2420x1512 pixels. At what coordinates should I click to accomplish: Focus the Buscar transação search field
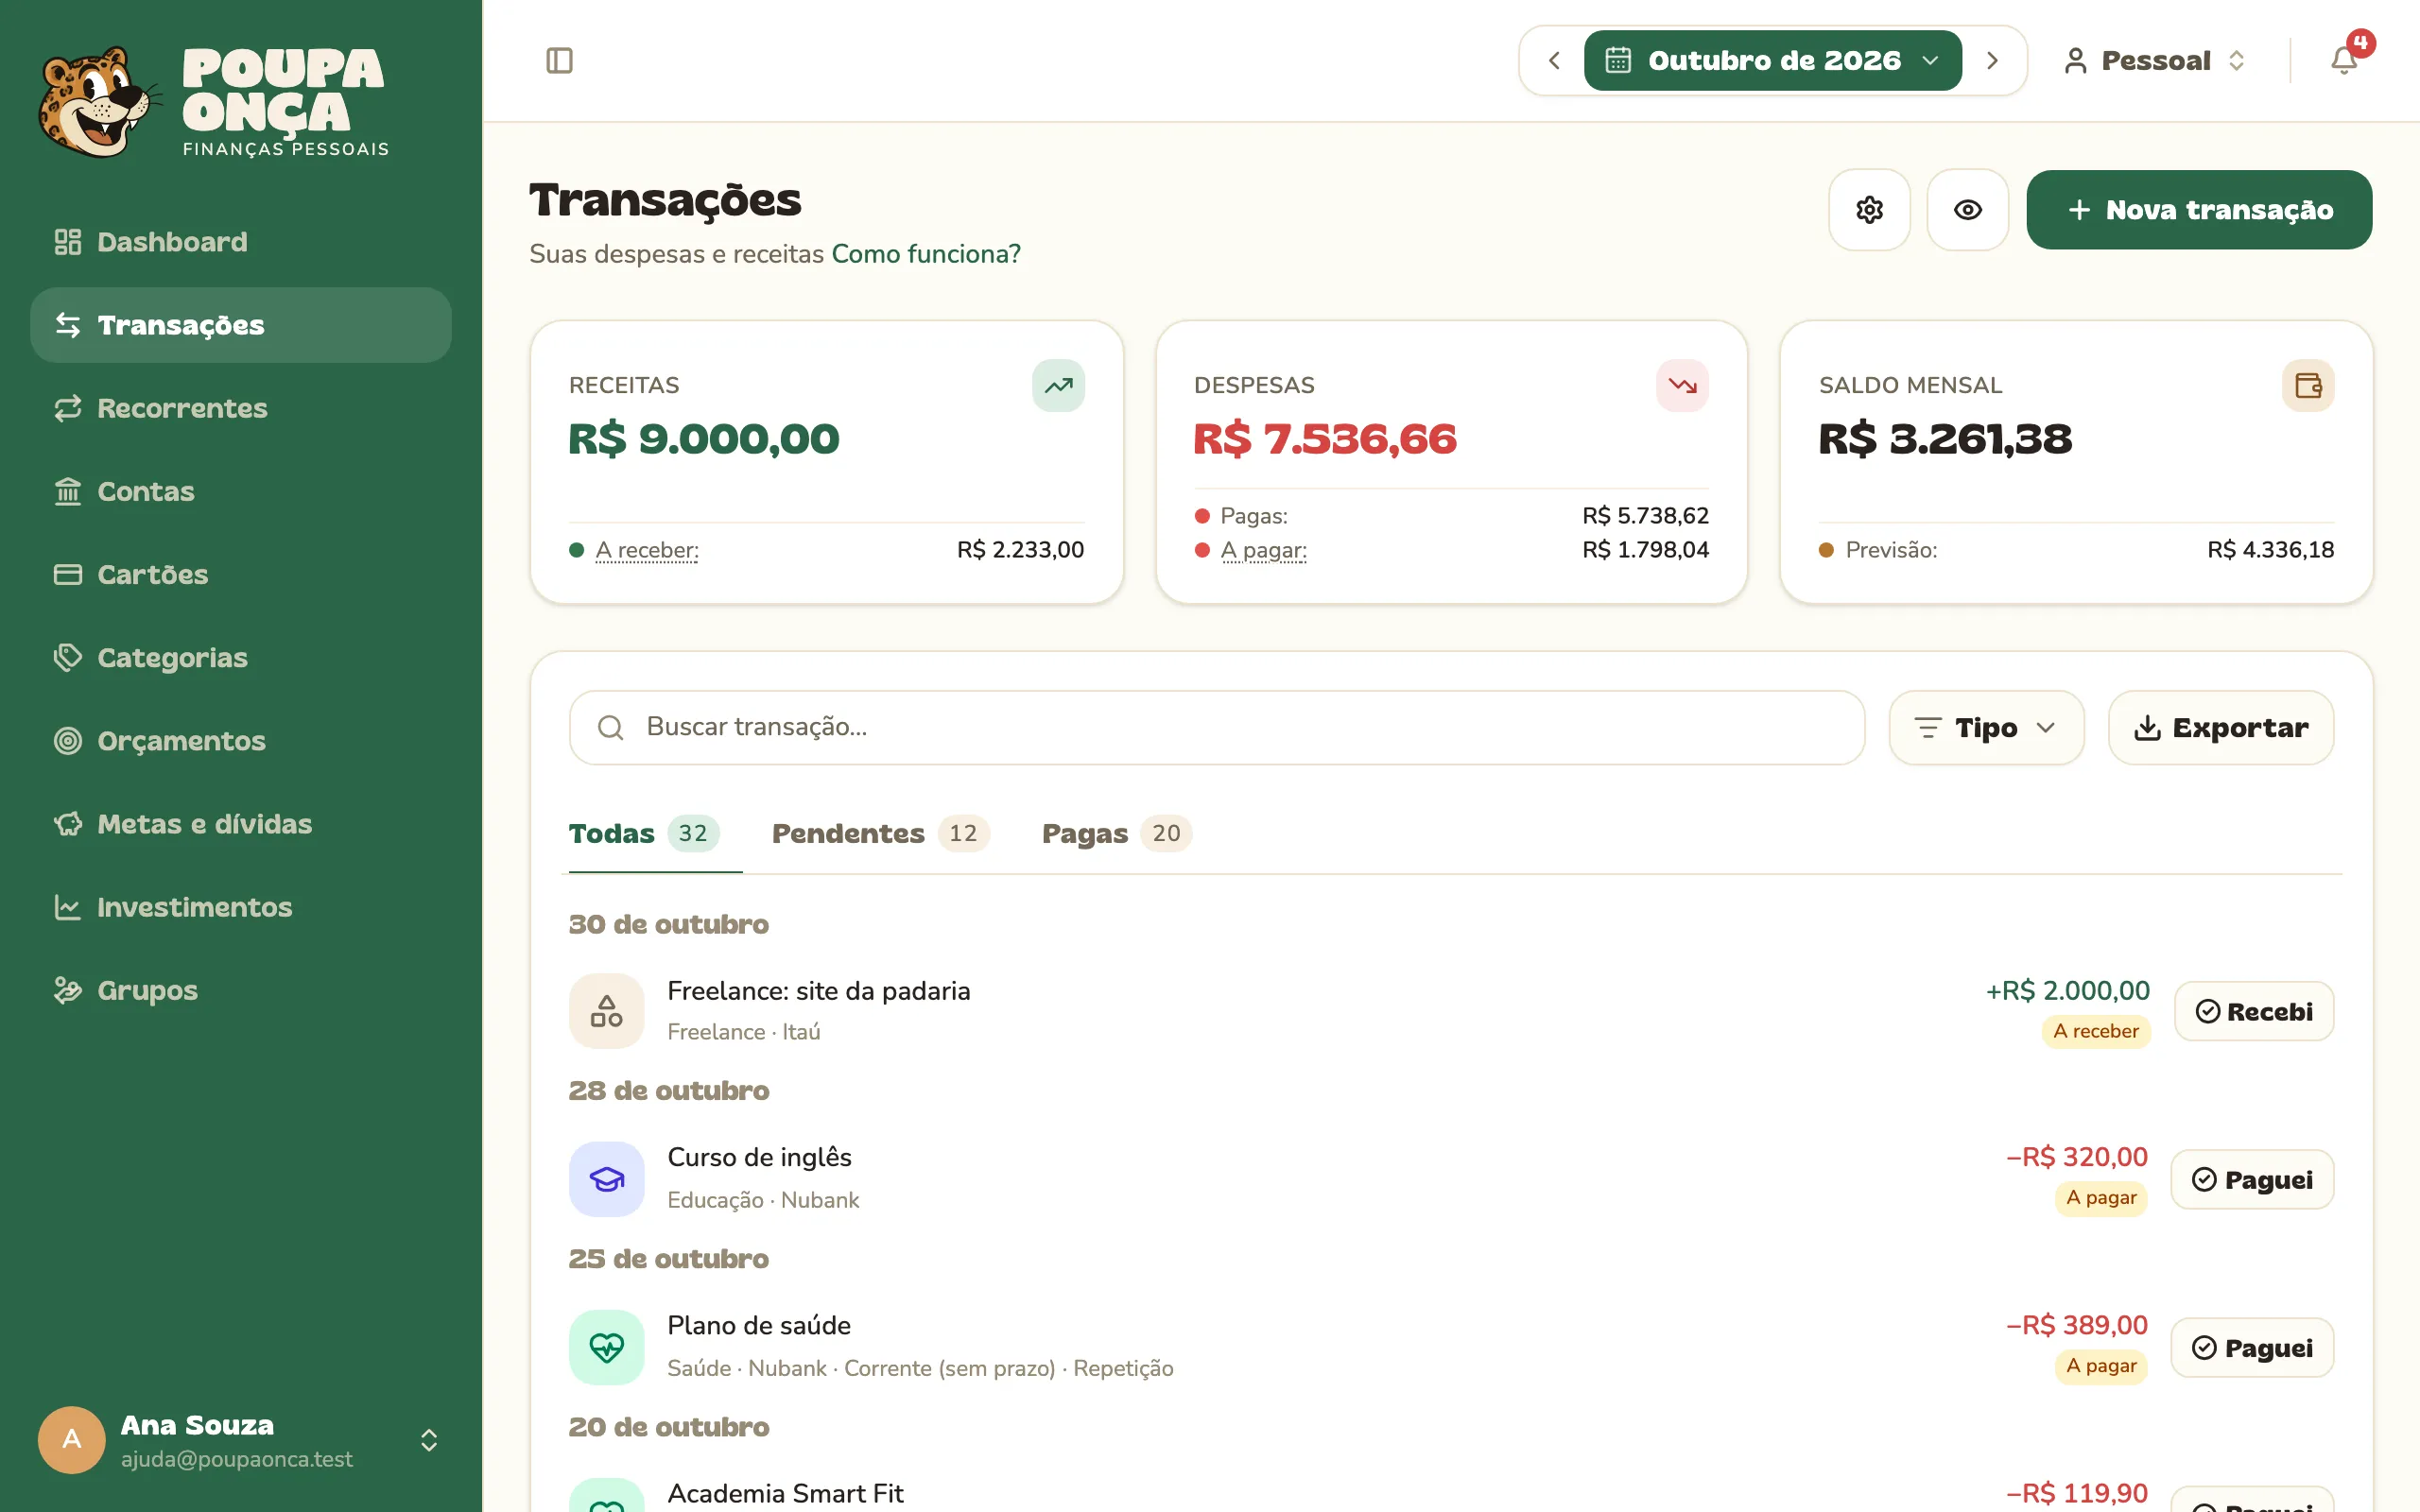tap(1216, 728)
